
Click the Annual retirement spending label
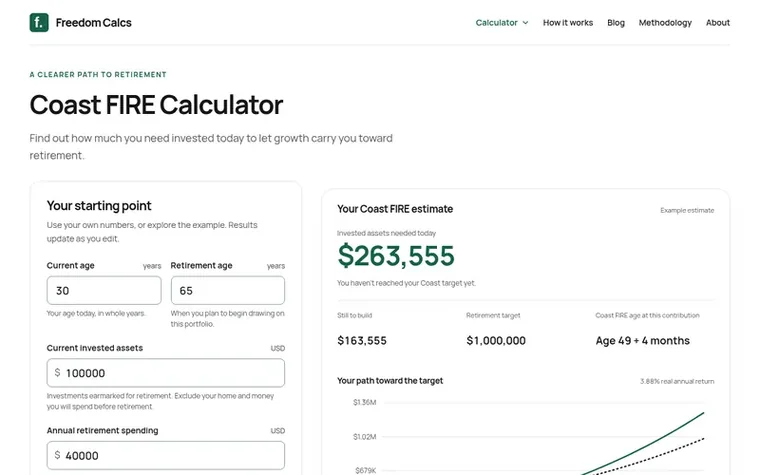click(102, 430)
